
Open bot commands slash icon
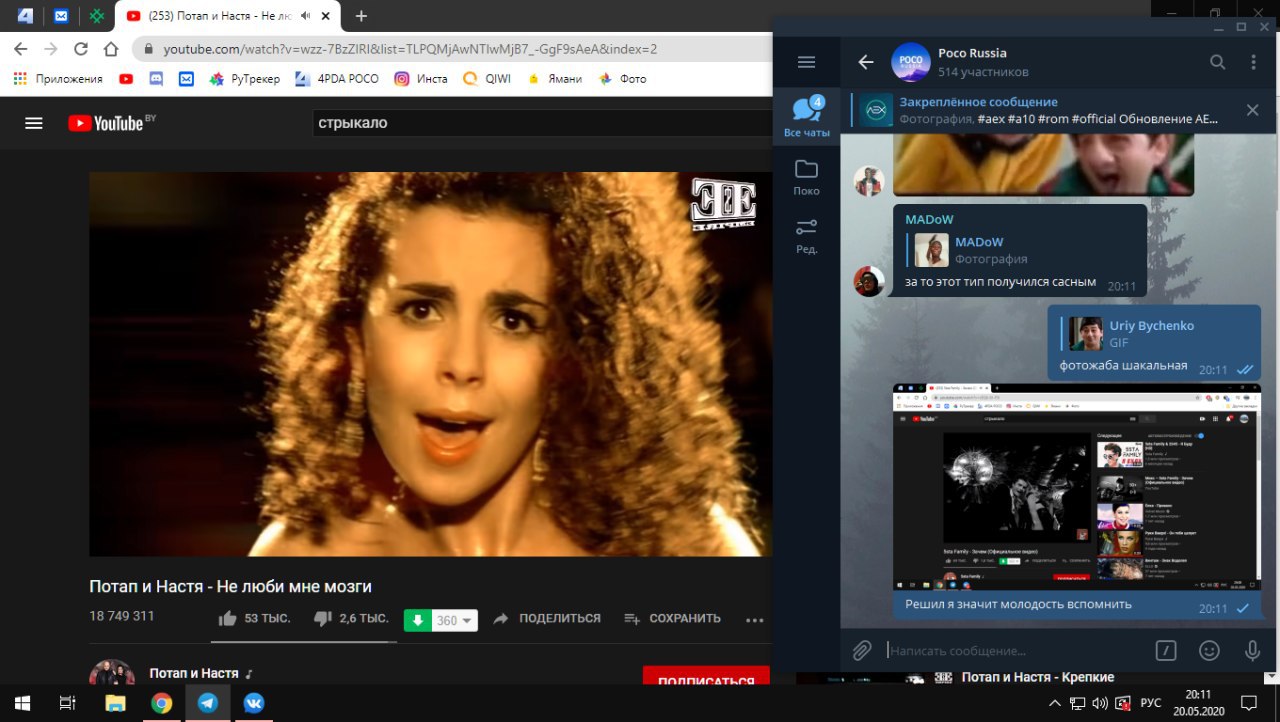tap(1165, 651)
